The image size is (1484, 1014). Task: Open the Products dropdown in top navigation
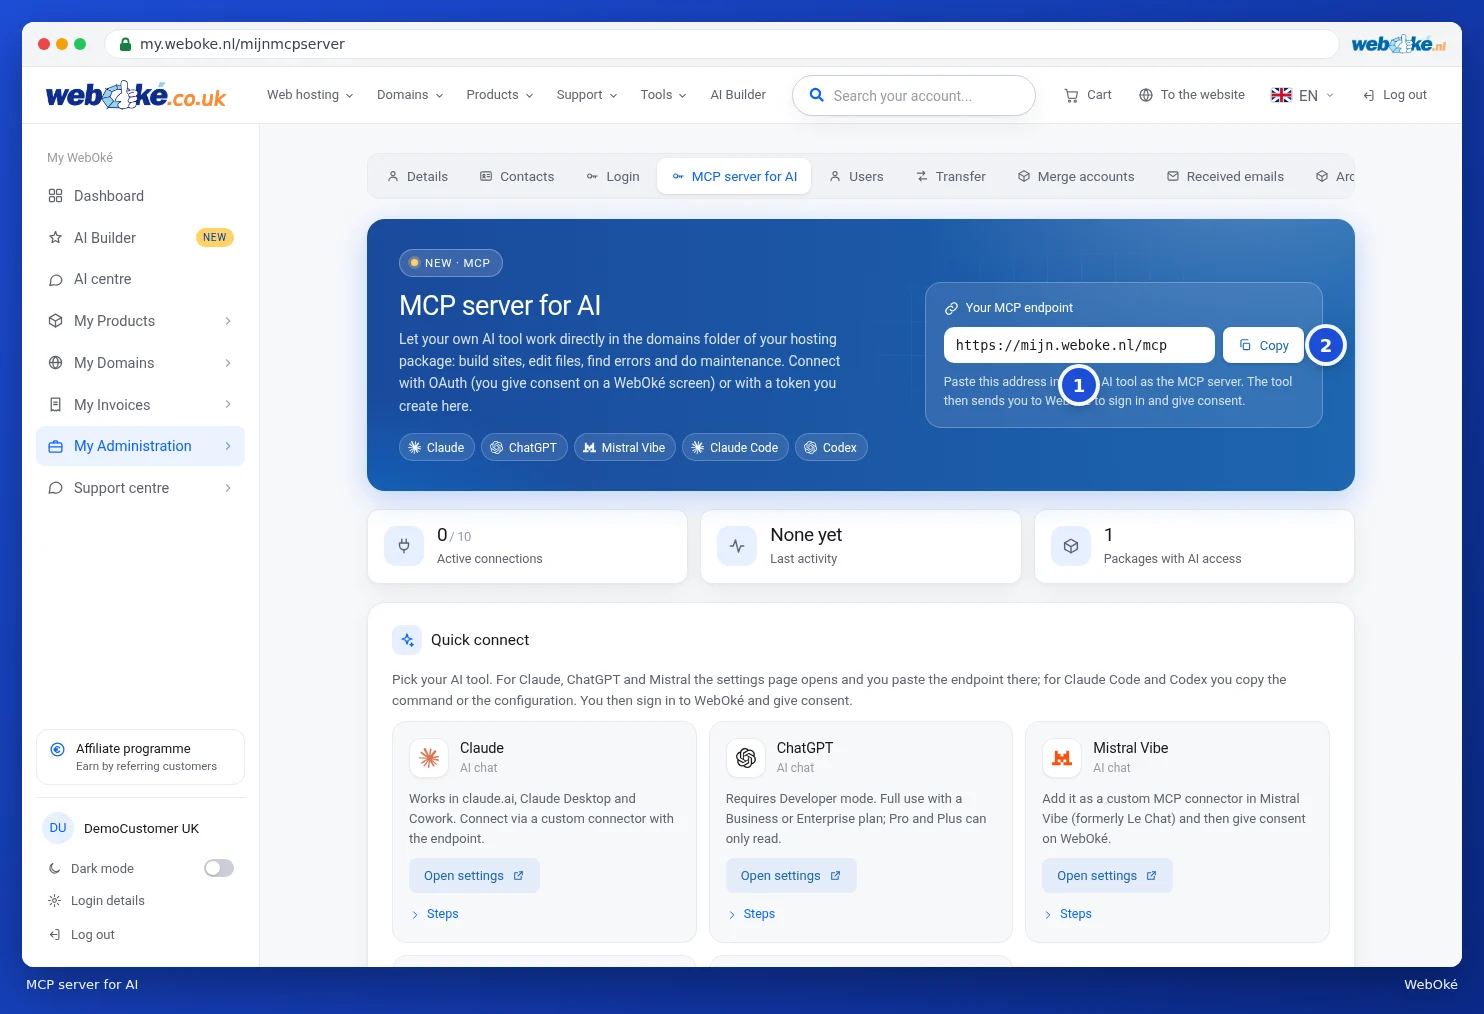tap(500, 95)
